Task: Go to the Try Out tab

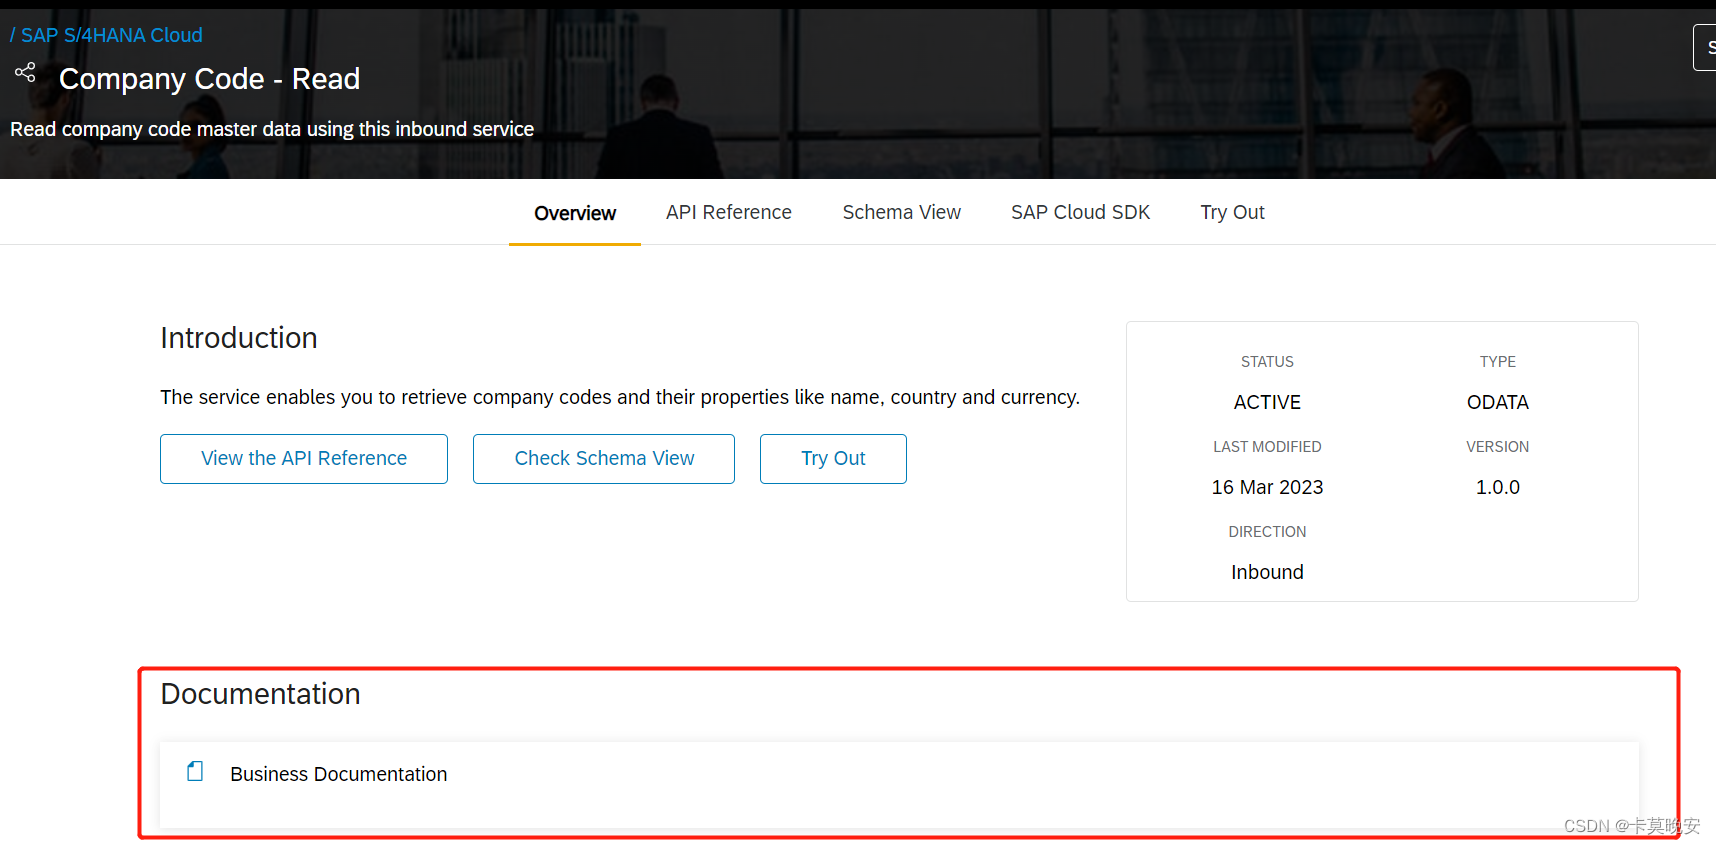Action: pyautogui.click(x=1232, y=212)
